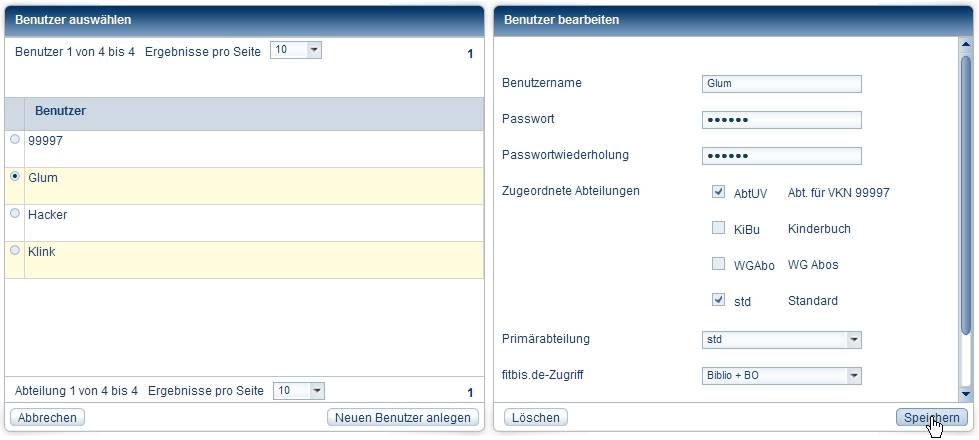The image size is (979, 440).
Task: Uncheck the AbtUV department checkbox
Action: click(x=718, y=192)
